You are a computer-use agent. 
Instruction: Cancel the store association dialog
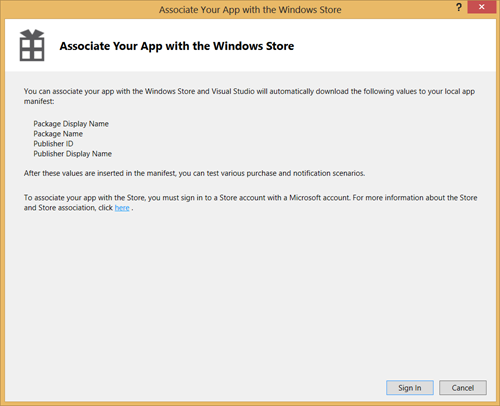(x=463, y=388)
